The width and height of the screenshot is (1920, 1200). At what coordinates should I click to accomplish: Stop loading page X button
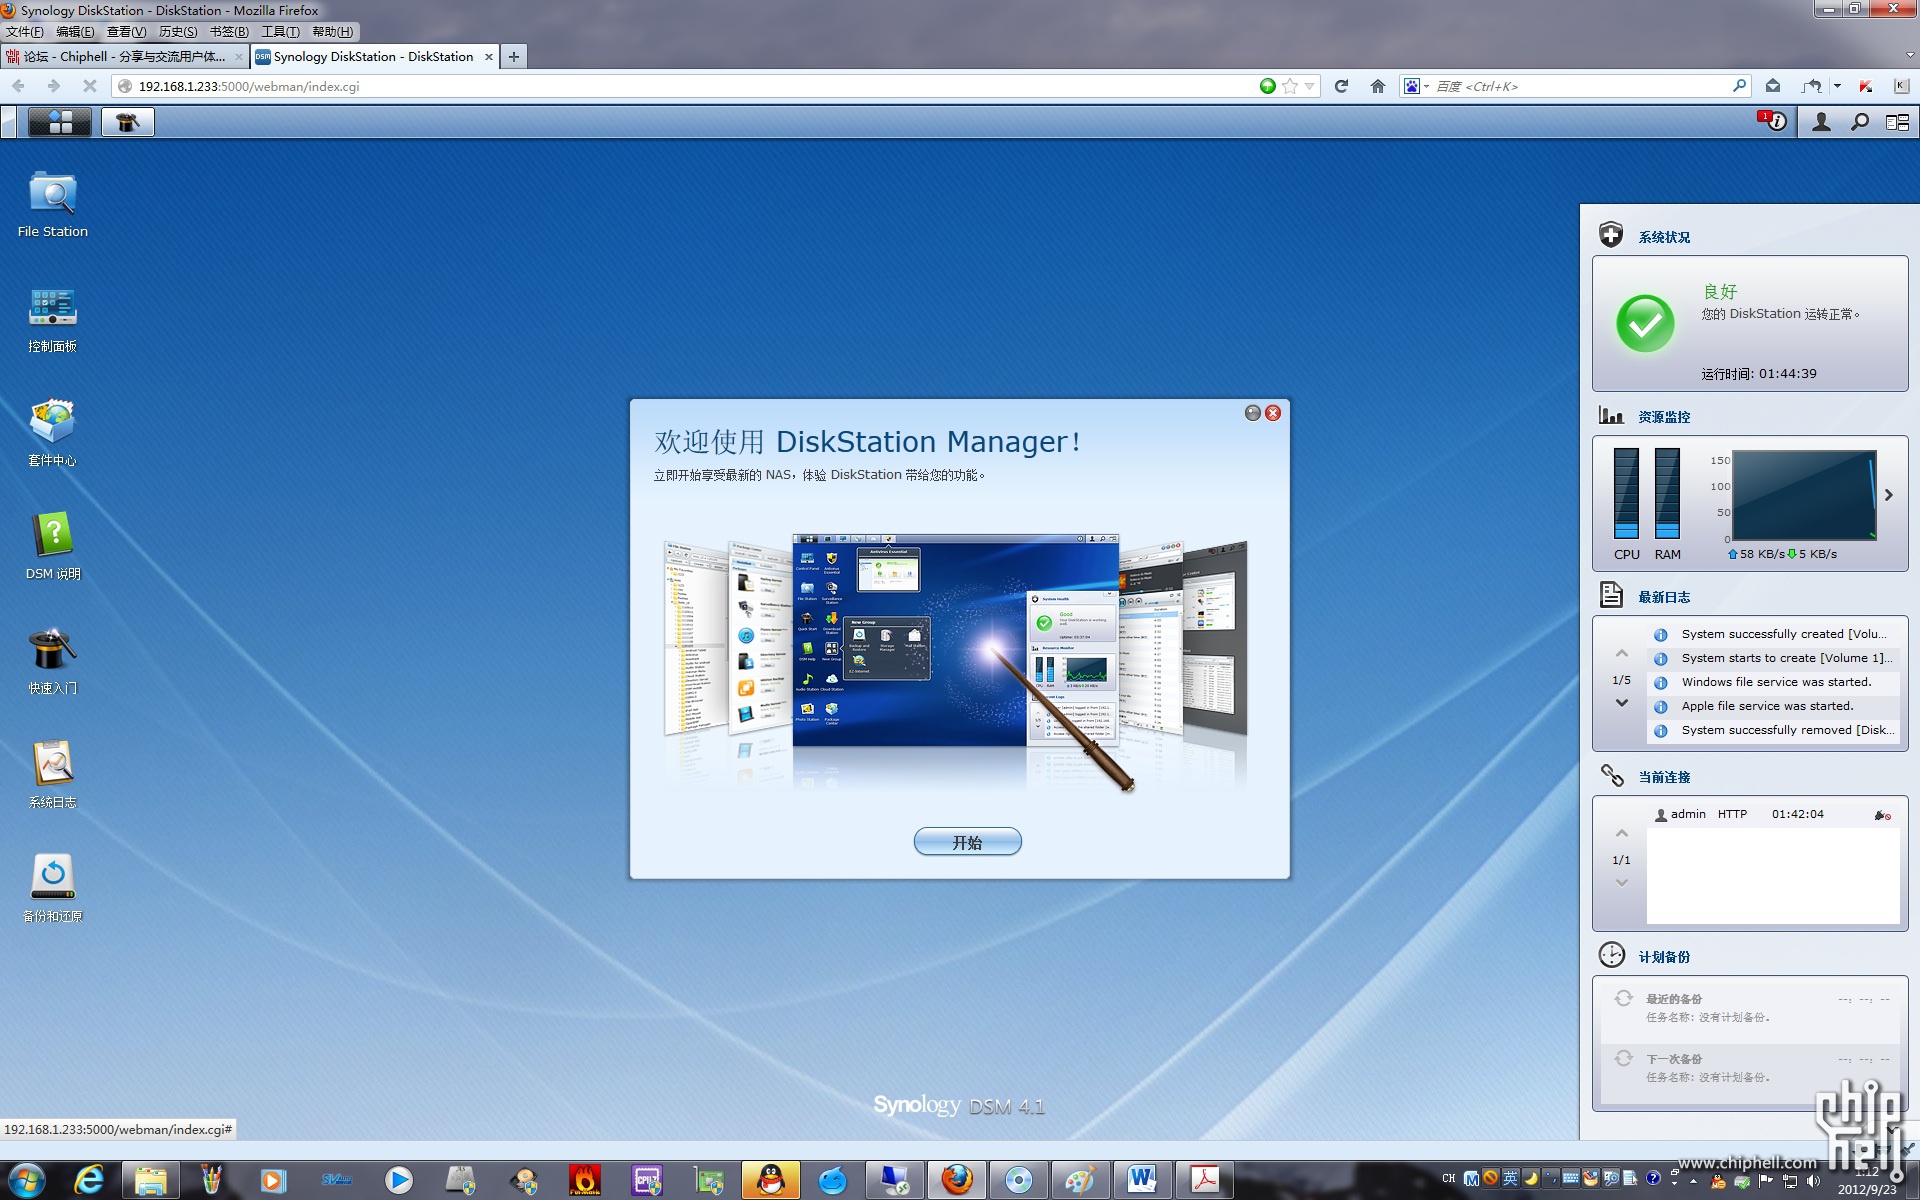90,86
